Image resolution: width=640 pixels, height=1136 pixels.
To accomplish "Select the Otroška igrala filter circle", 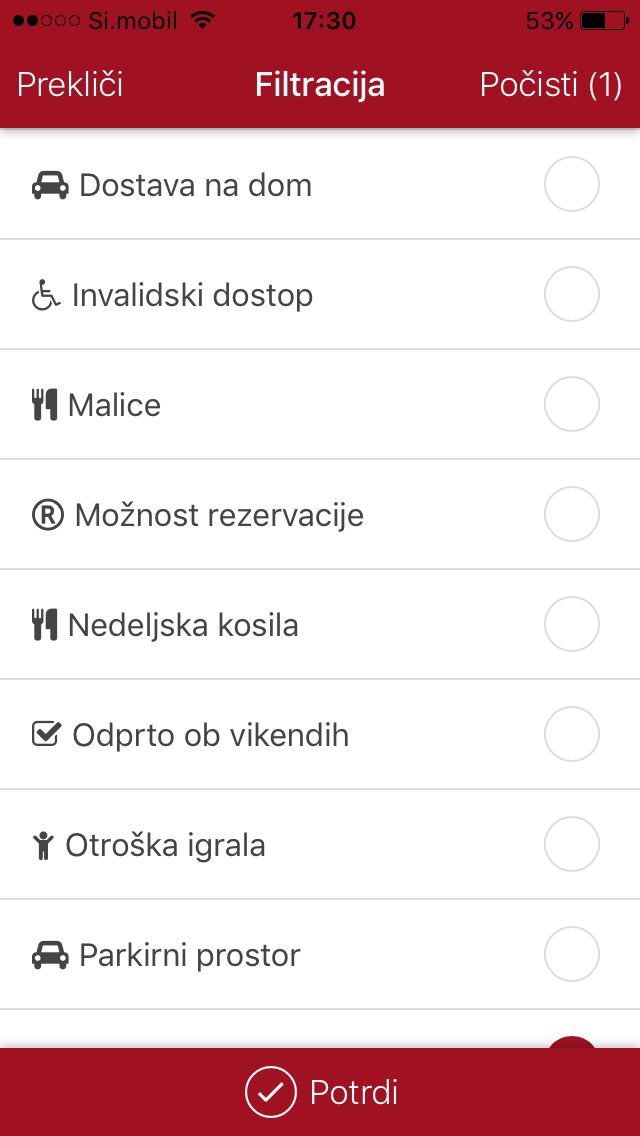I will [x=571, y=845].
